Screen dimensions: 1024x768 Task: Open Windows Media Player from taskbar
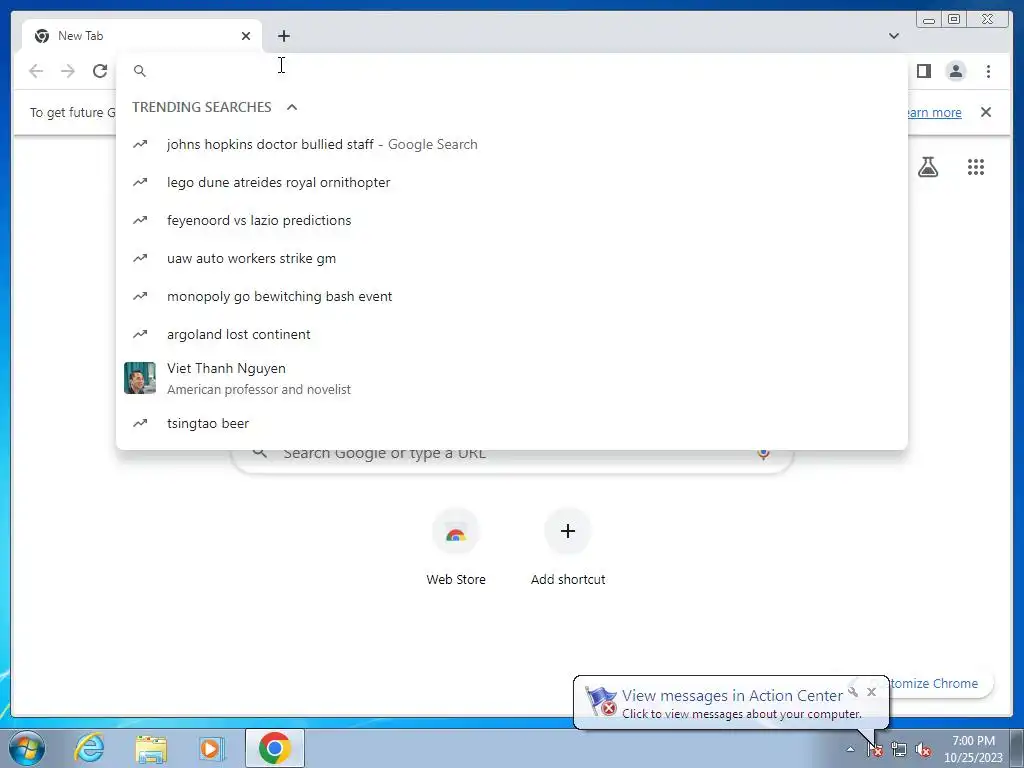click(x=212, y=748)
